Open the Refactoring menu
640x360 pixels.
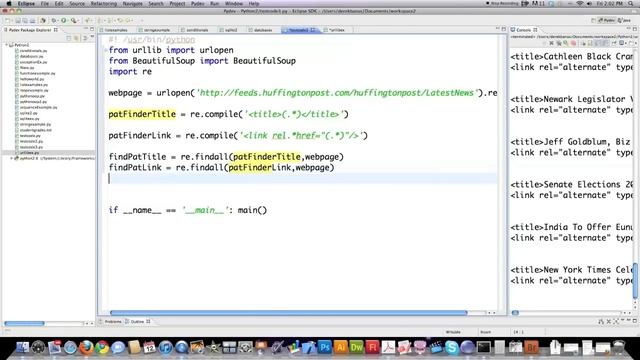point(103,3)
